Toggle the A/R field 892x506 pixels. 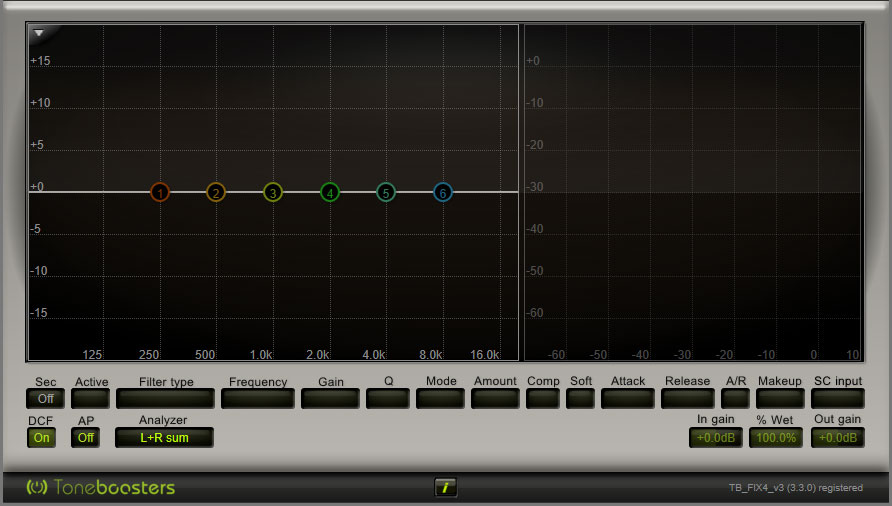pos(736,398)
